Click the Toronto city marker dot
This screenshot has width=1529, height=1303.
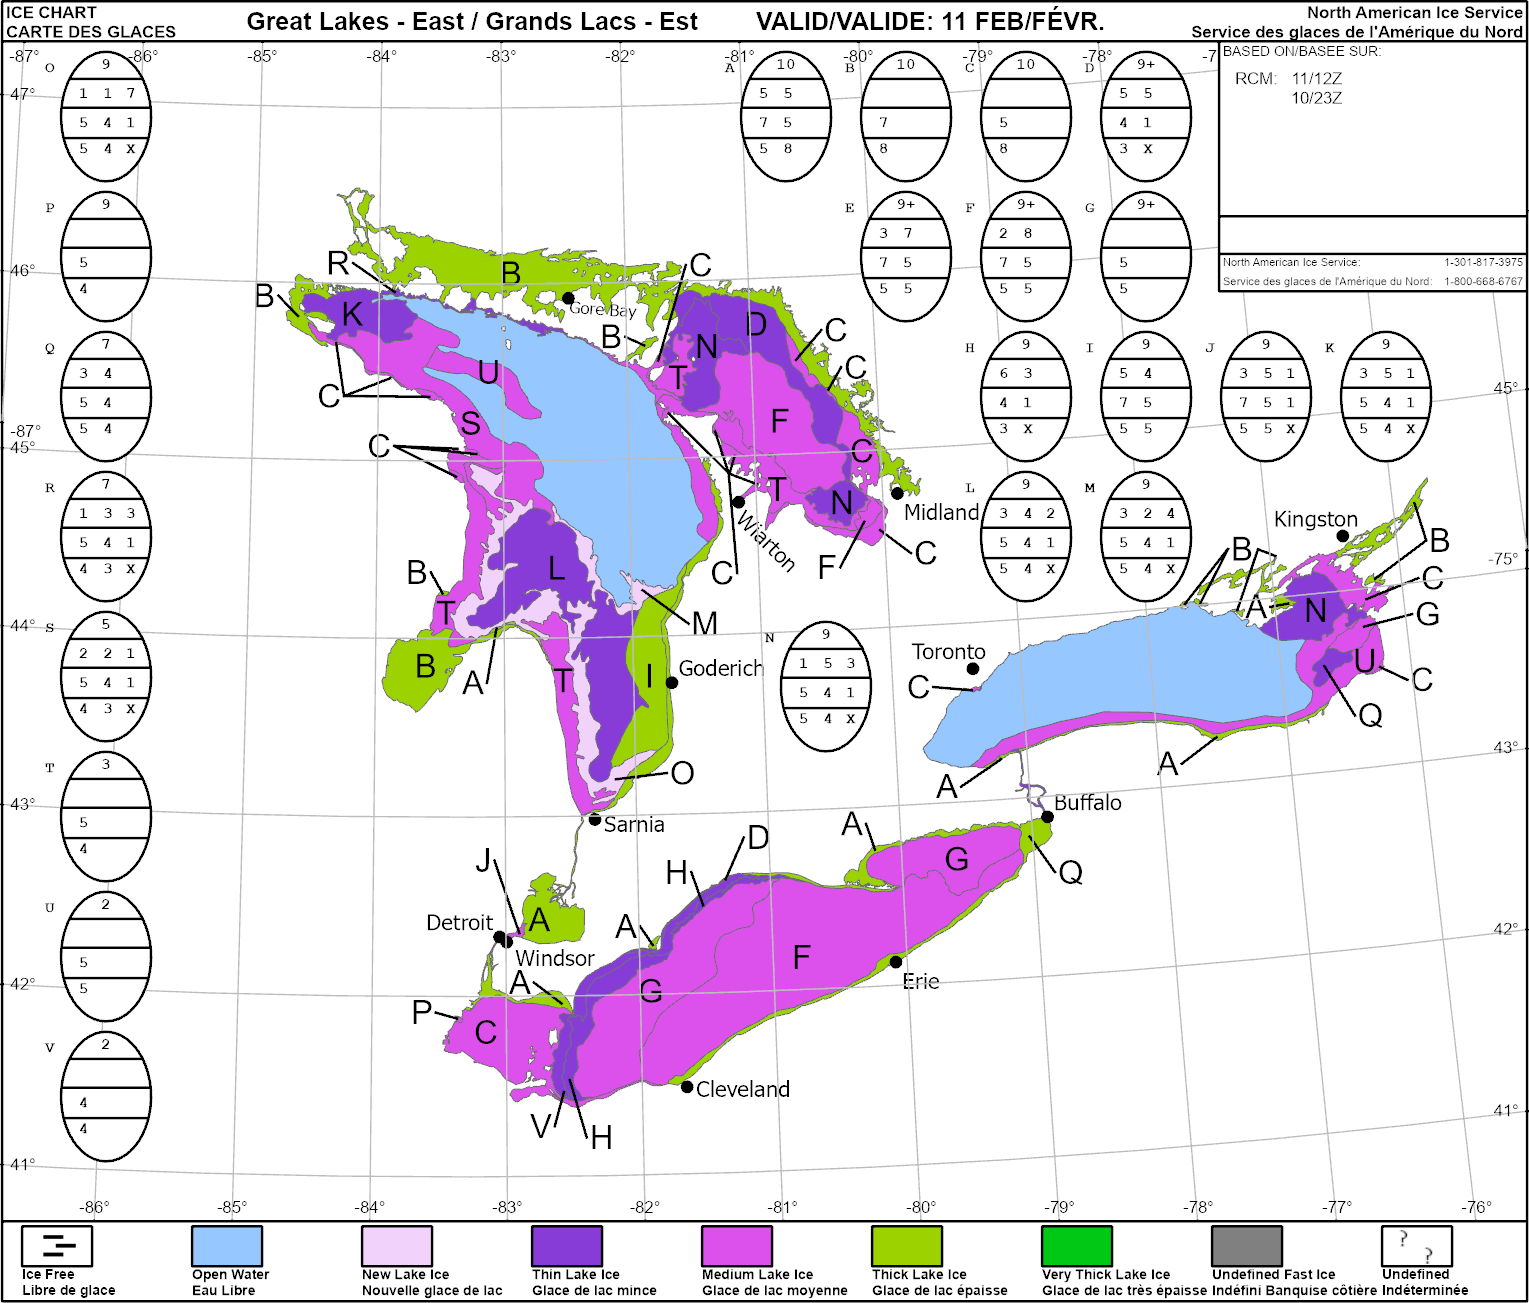point(973,668)
